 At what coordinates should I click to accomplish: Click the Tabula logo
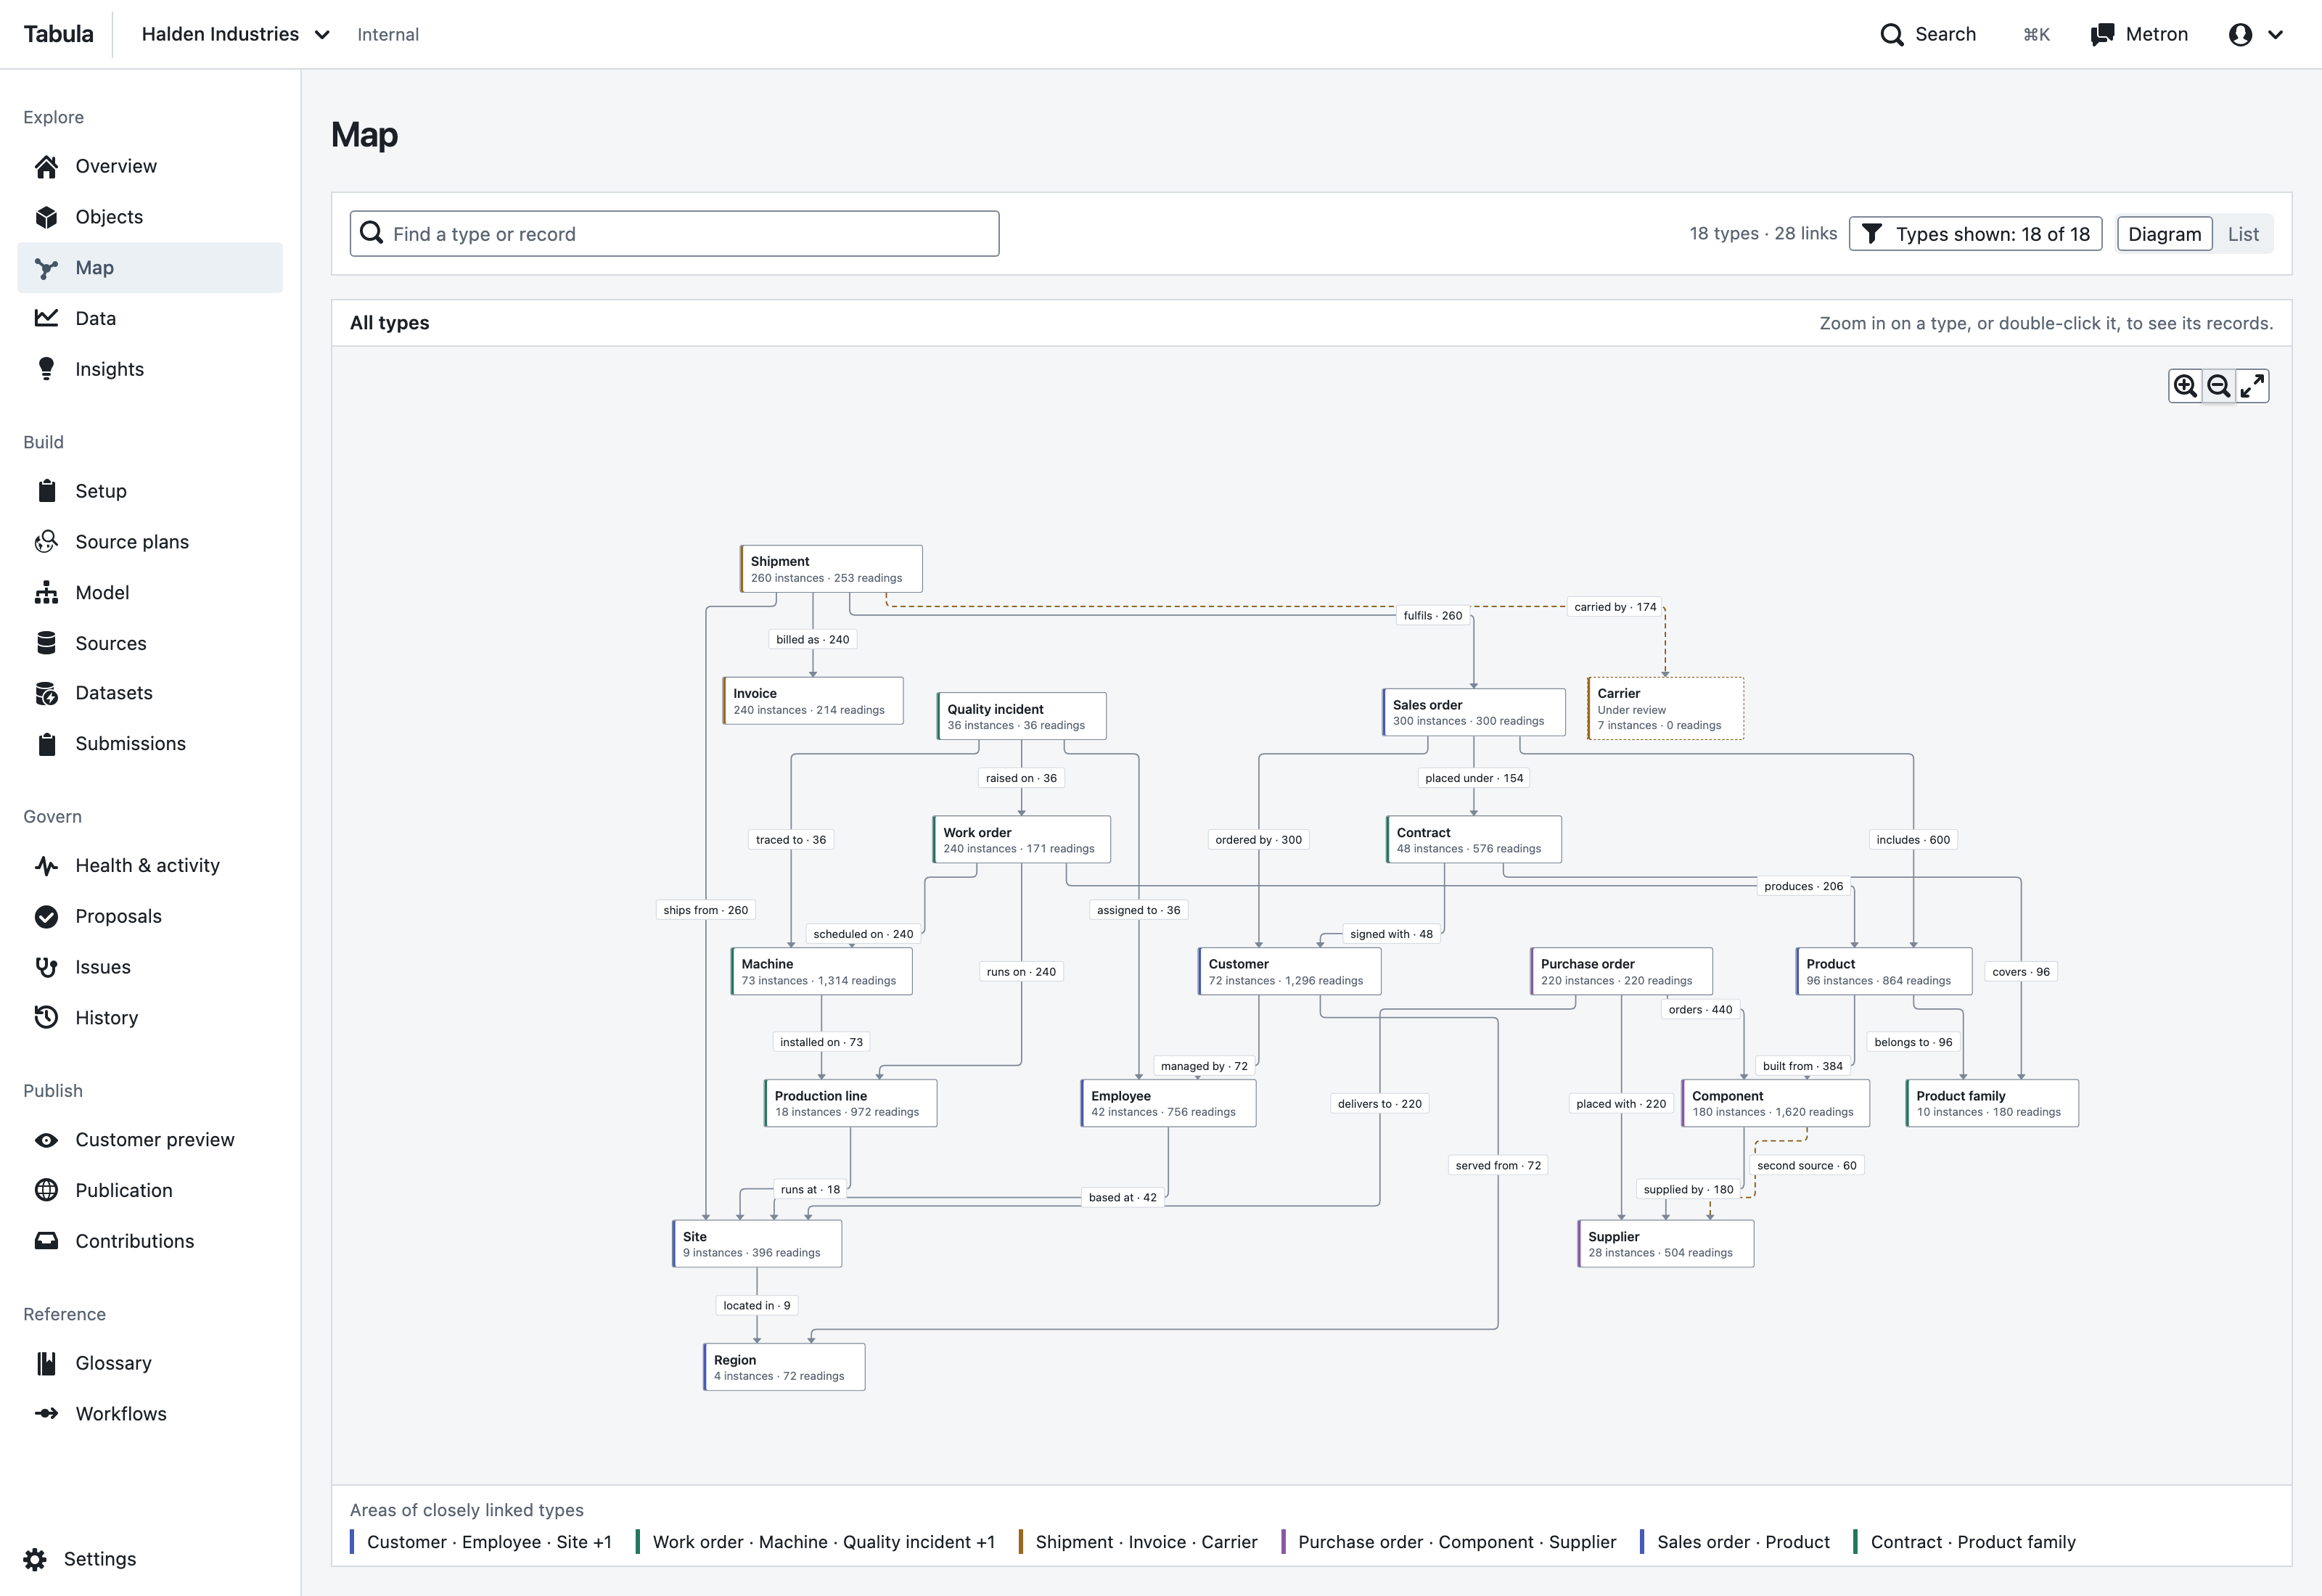point(58,34)
